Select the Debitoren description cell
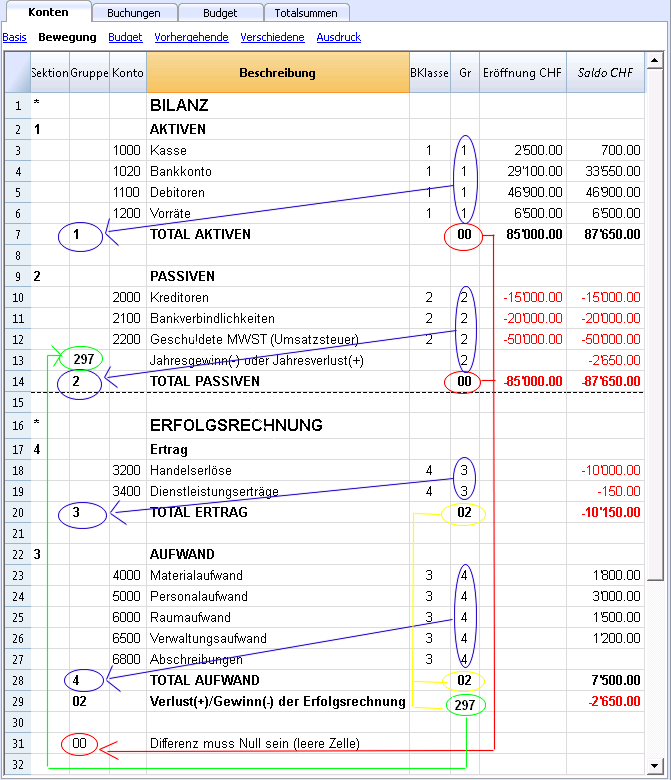The width and height of the screenshot is (671, 780). 278,192
